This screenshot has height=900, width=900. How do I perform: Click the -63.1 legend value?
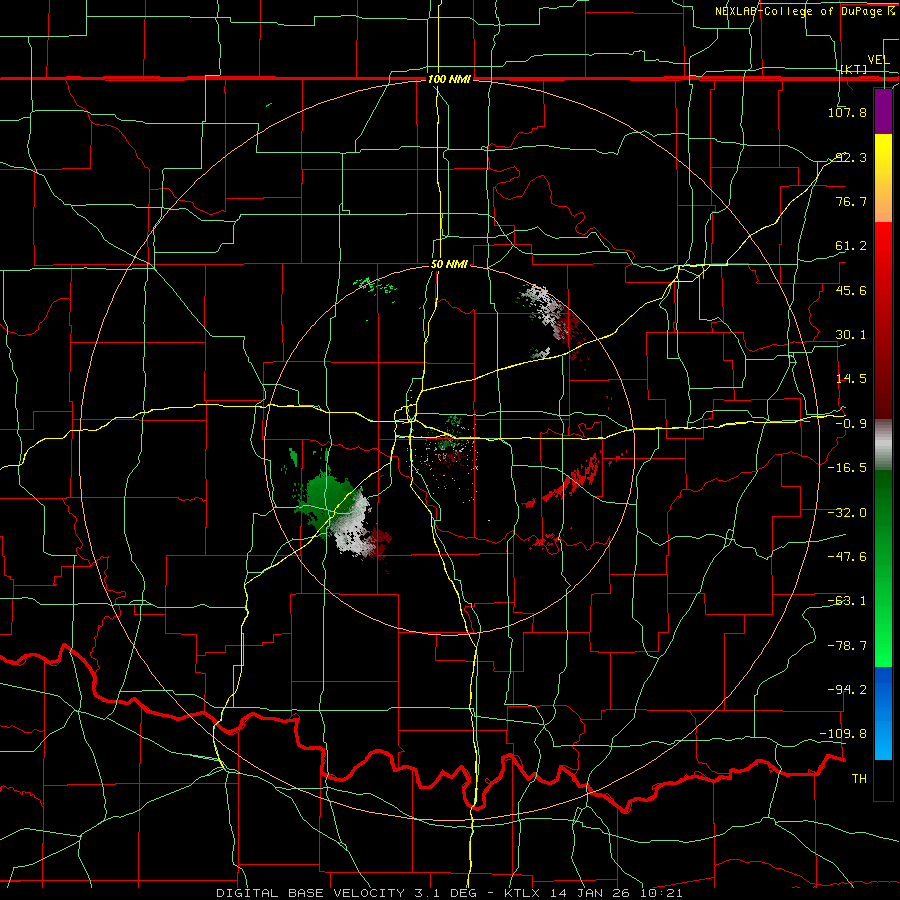(x=847, y=601)
